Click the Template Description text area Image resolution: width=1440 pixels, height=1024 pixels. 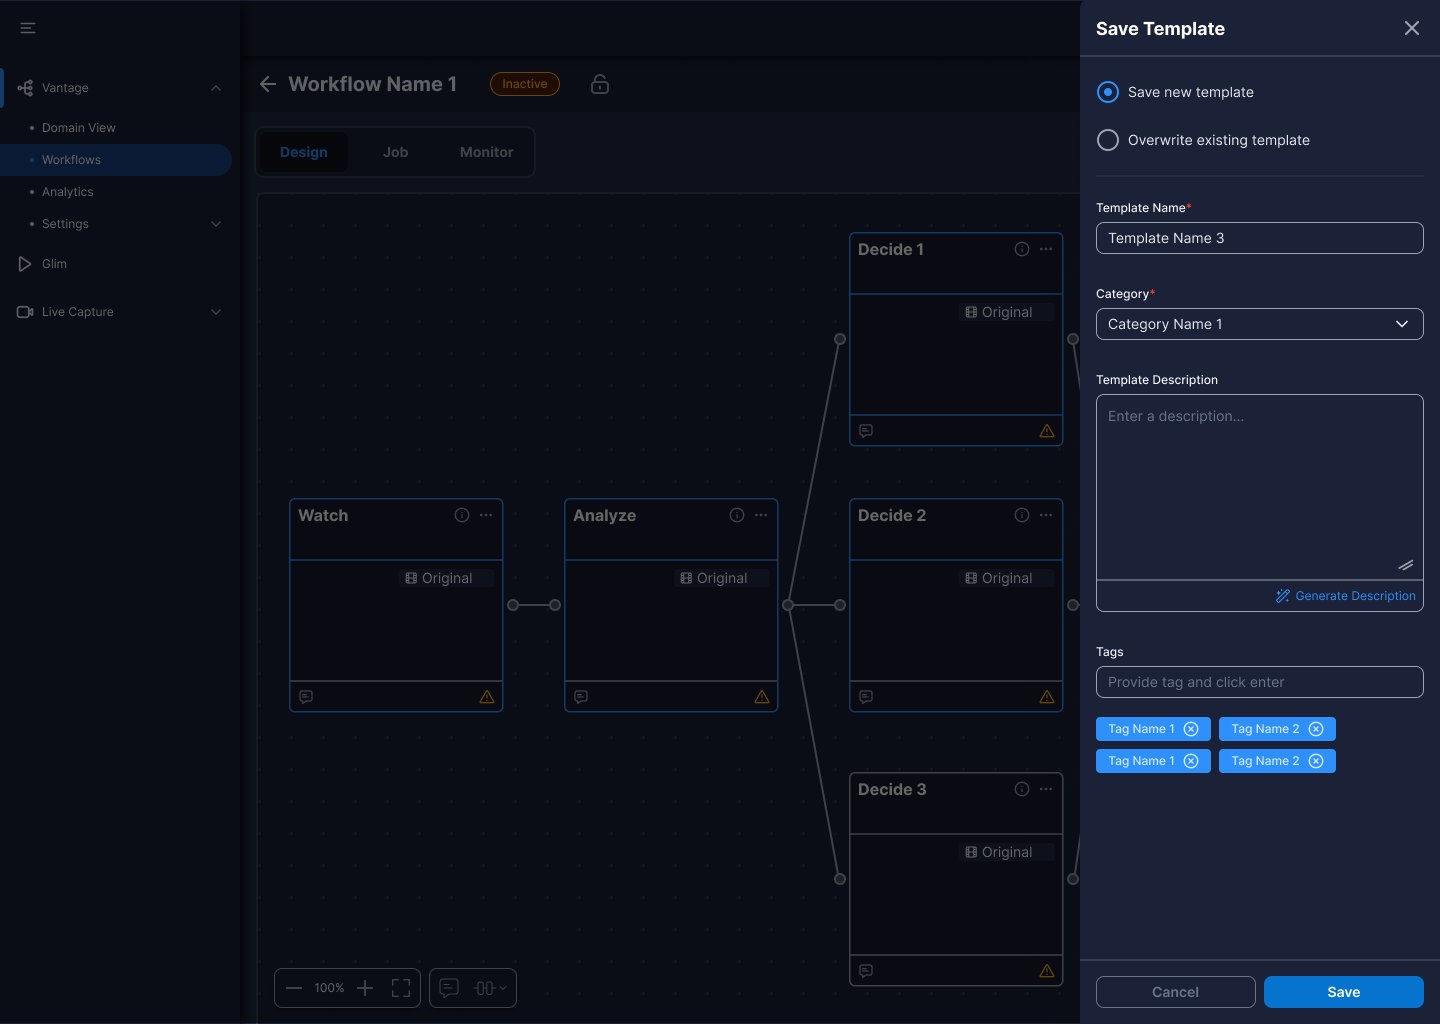(x=1260, y=487)
